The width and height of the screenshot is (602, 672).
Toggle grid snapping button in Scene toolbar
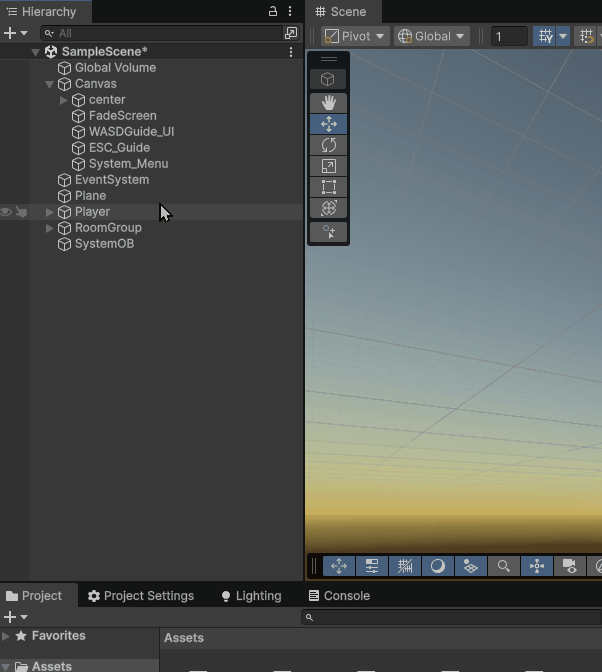coord(546,36)
